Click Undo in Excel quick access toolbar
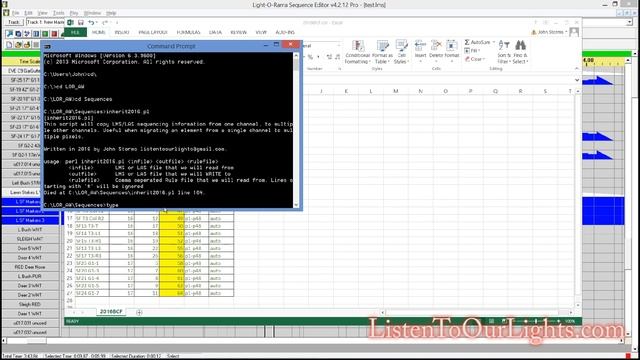This screenshot has height=360, width=640. coord(91,22)
